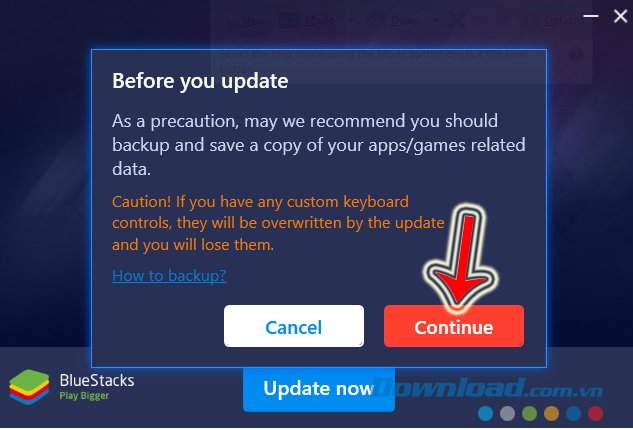Click the blue Update now button
Image resolution: width=633 pixels, height=430 pixels.
[319, 389]
